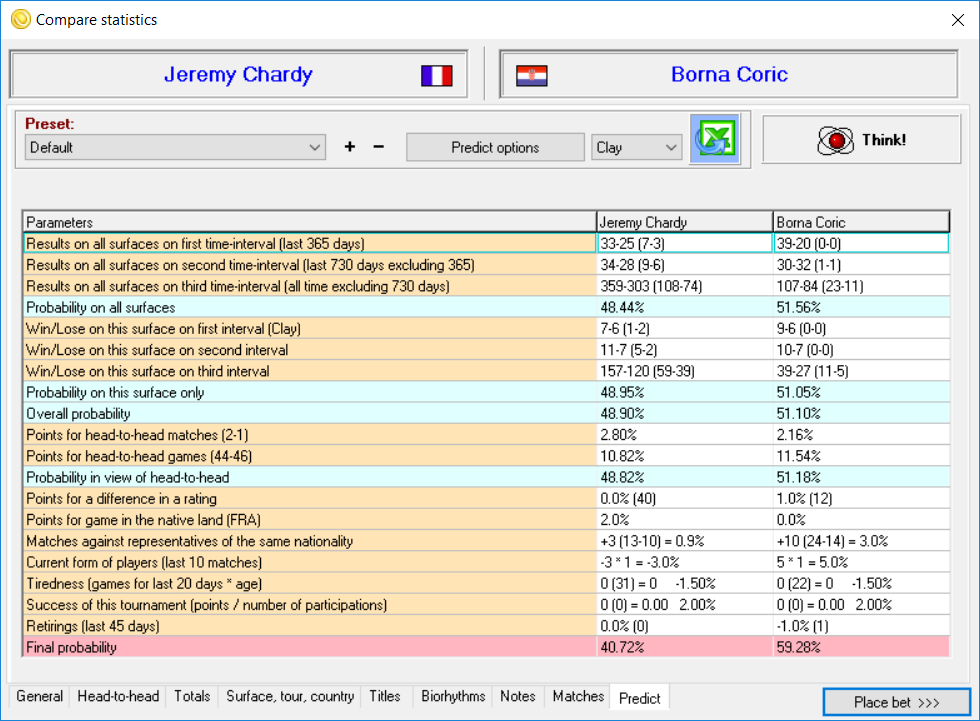Image resolution: width=980 pixels, height=721 pixels.
Task: Click the red atom Think icon
Action: [835, 141]
